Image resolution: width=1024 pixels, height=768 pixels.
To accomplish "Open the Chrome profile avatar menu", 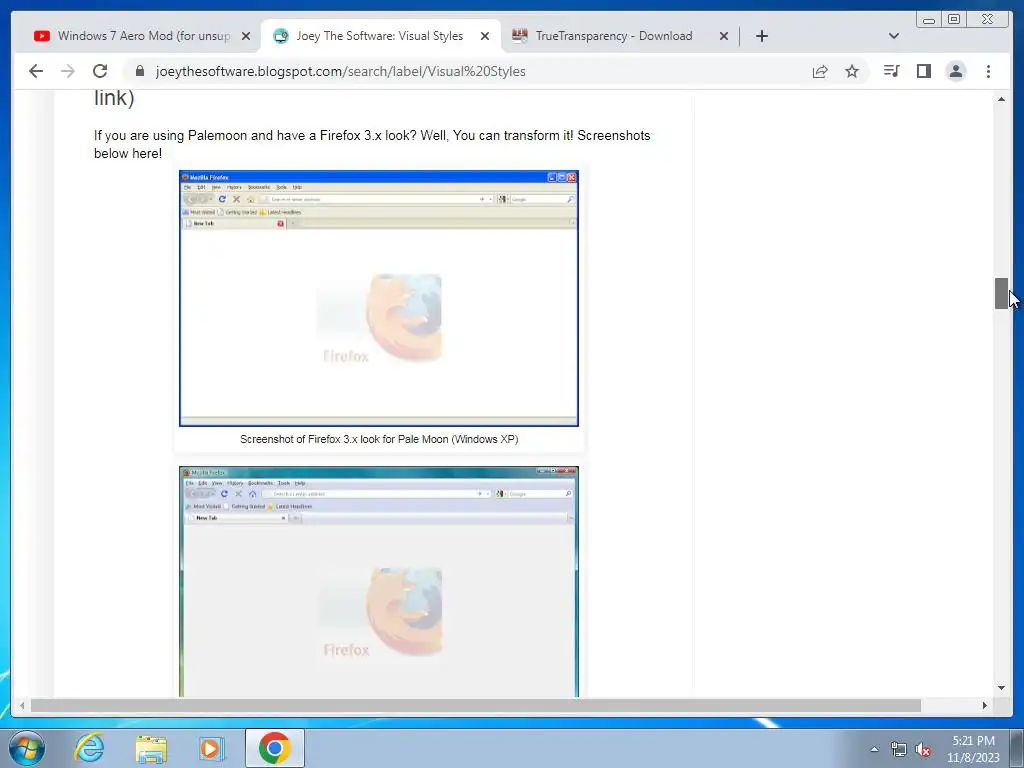I will (955, 71).
